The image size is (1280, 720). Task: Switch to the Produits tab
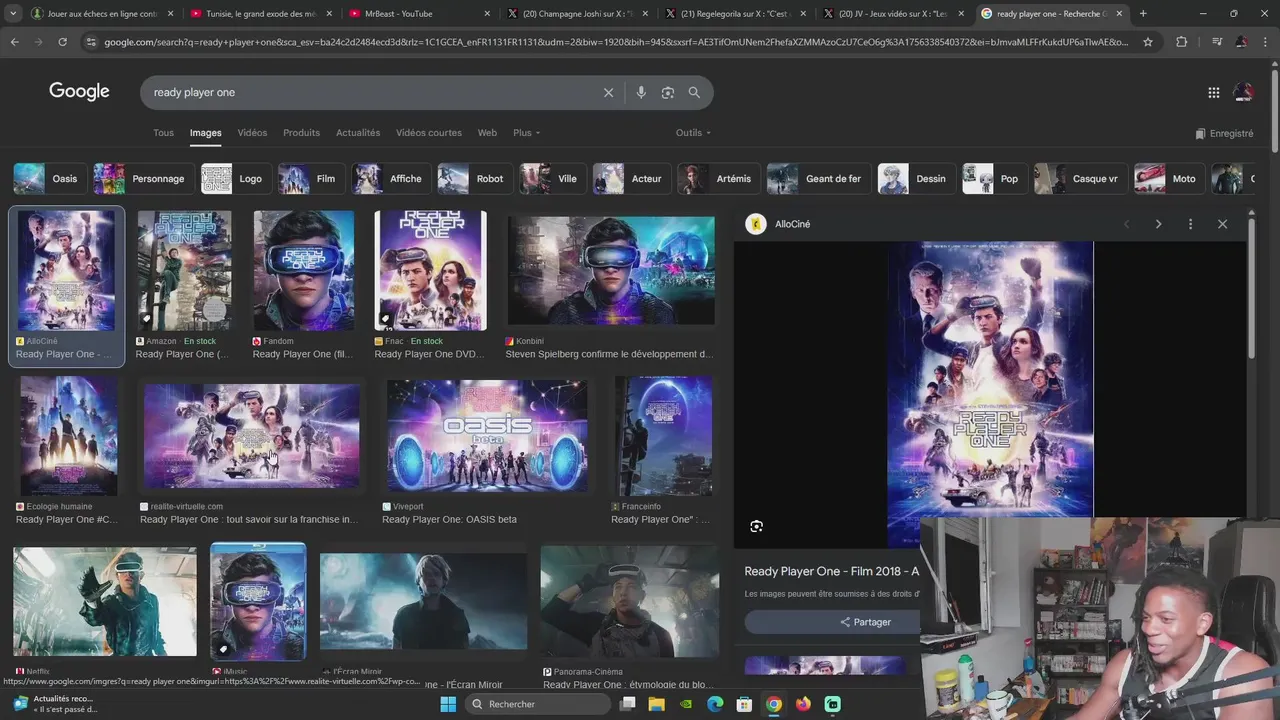click(301, 133)
